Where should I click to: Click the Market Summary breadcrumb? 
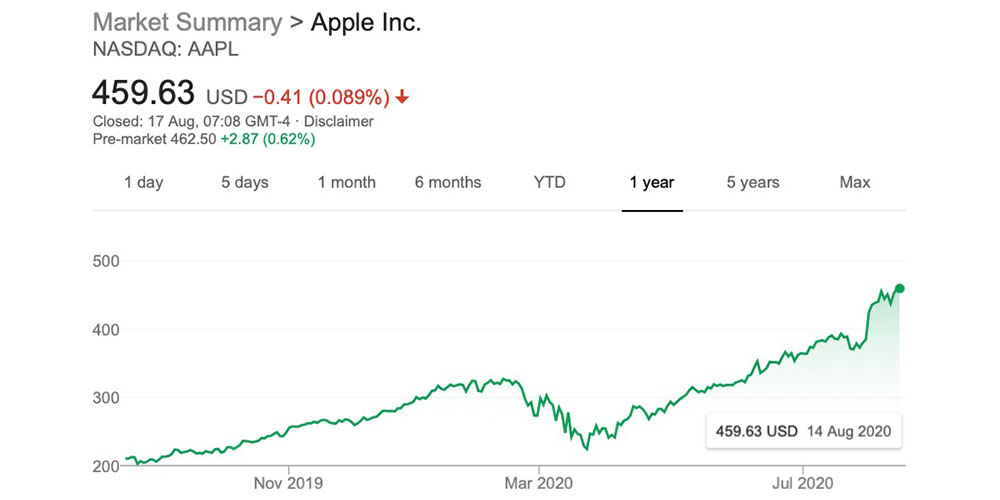(187, 23)
